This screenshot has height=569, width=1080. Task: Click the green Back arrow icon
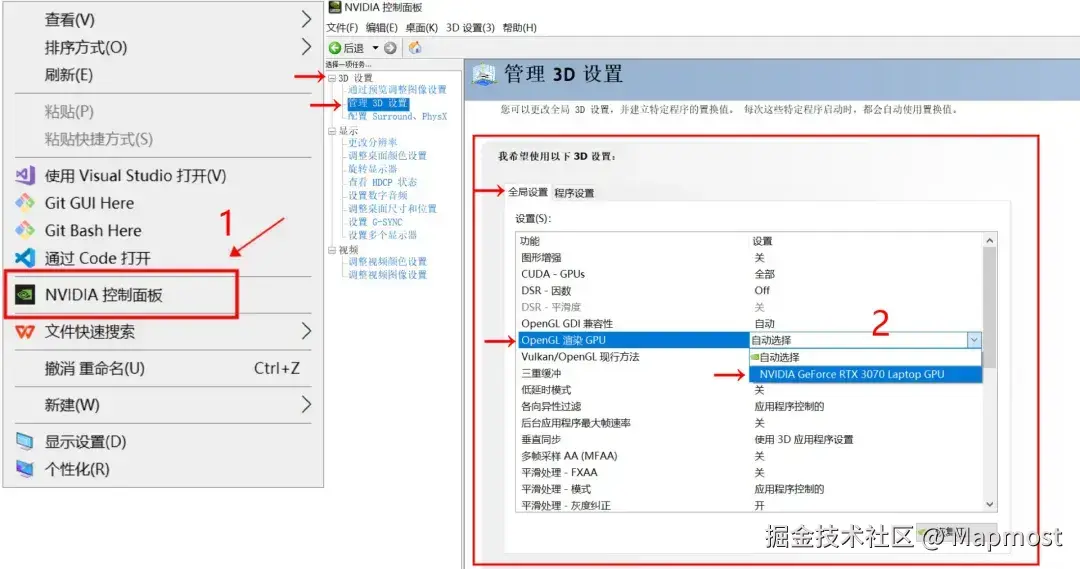pyautogui.click(x=335, y=48)
